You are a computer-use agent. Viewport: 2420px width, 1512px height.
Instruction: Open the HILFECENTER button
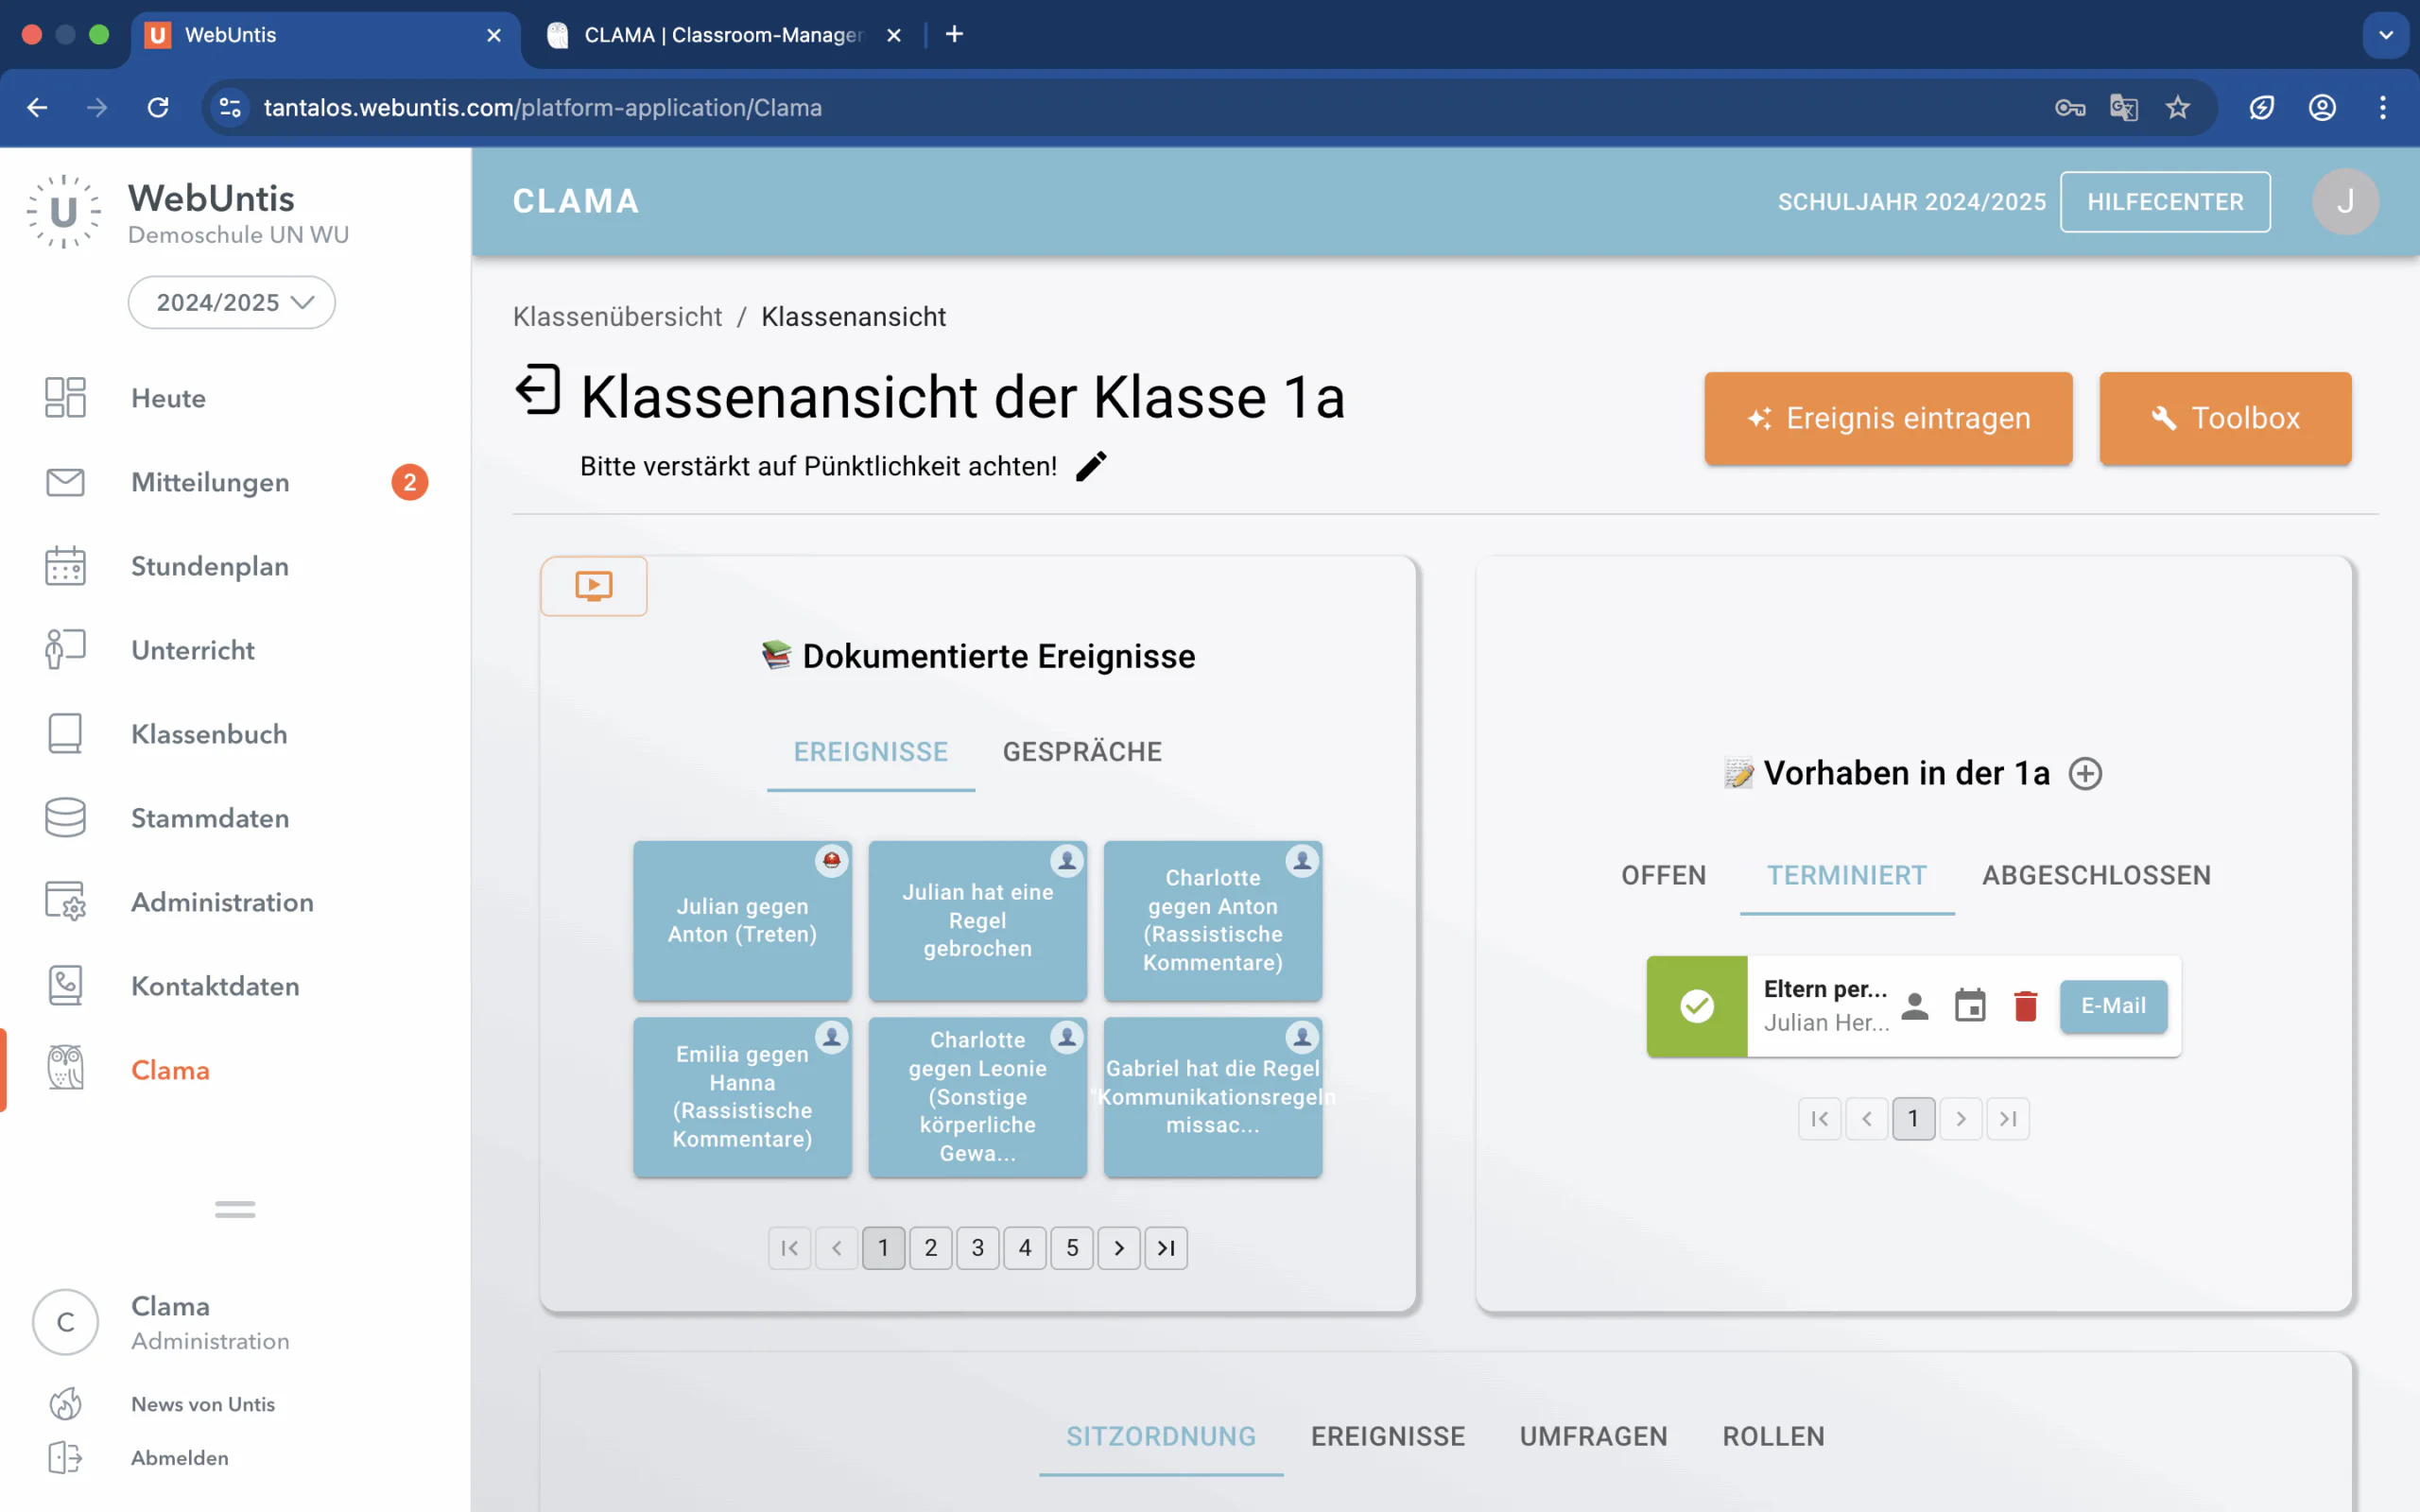click(x=2164, y=202)
